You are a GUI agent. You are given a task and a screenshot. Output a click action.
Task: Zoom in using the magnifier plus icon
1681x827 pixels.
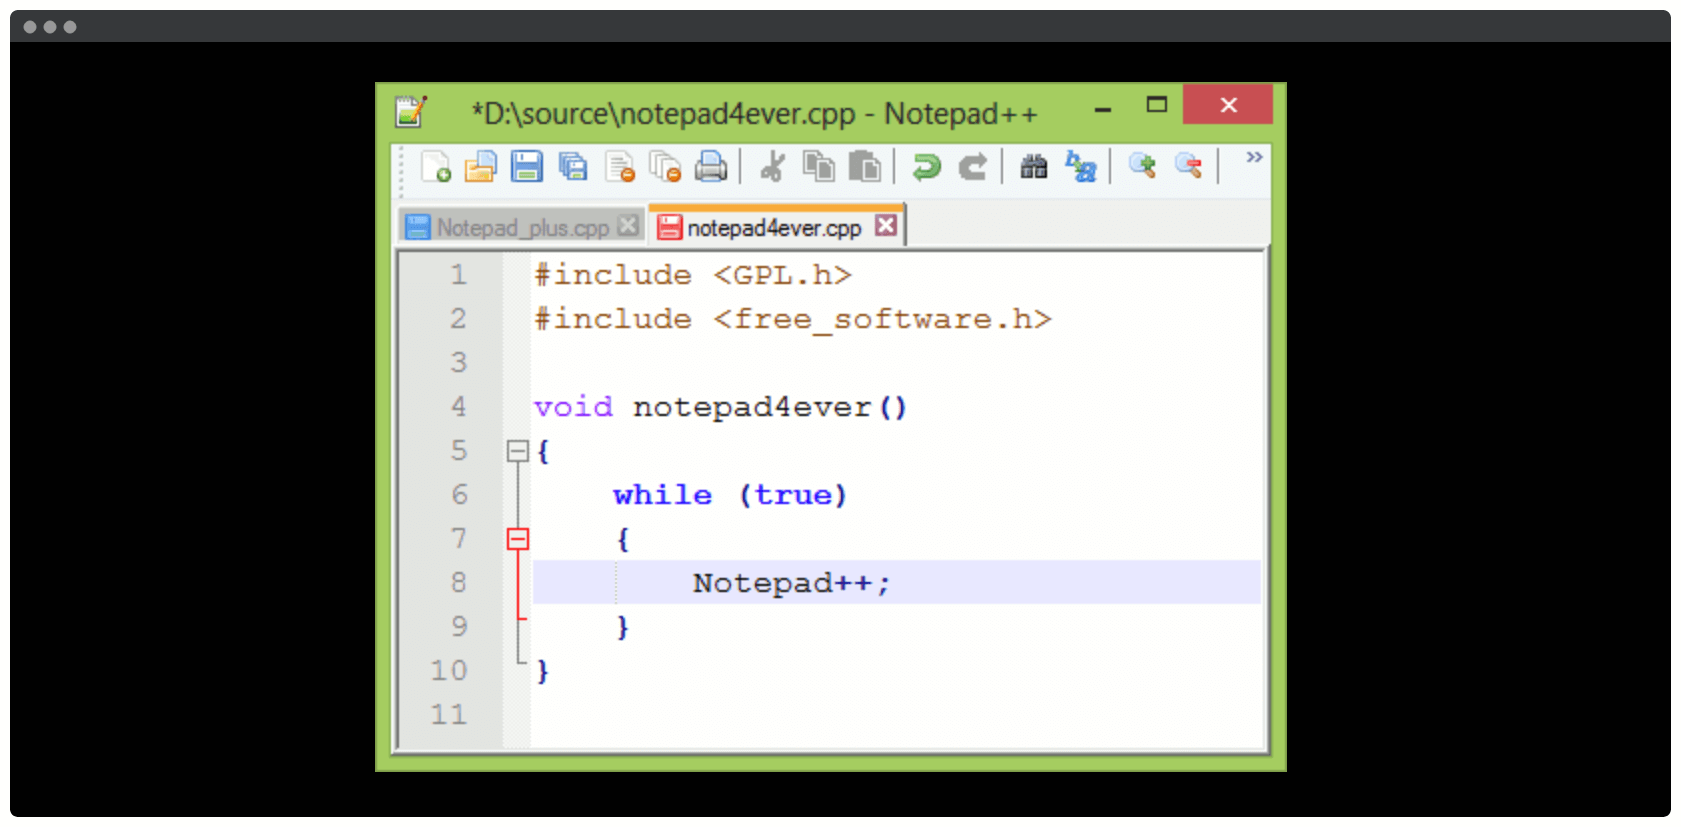click(1142, 166)
